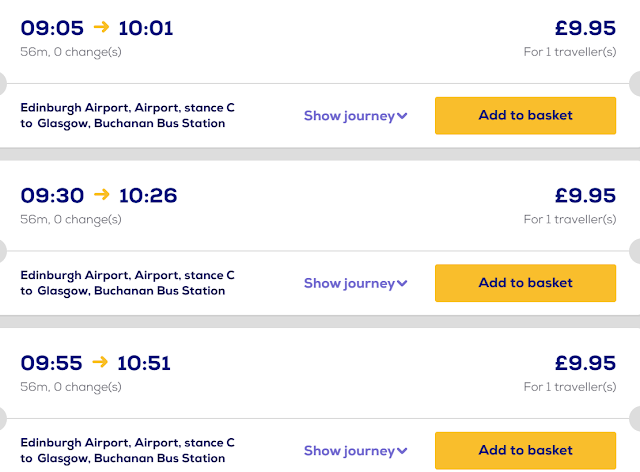Select the £9.95 price of 09:55 journey
The height and width of the screenshot is (472, 640).
tap(585, 362)
